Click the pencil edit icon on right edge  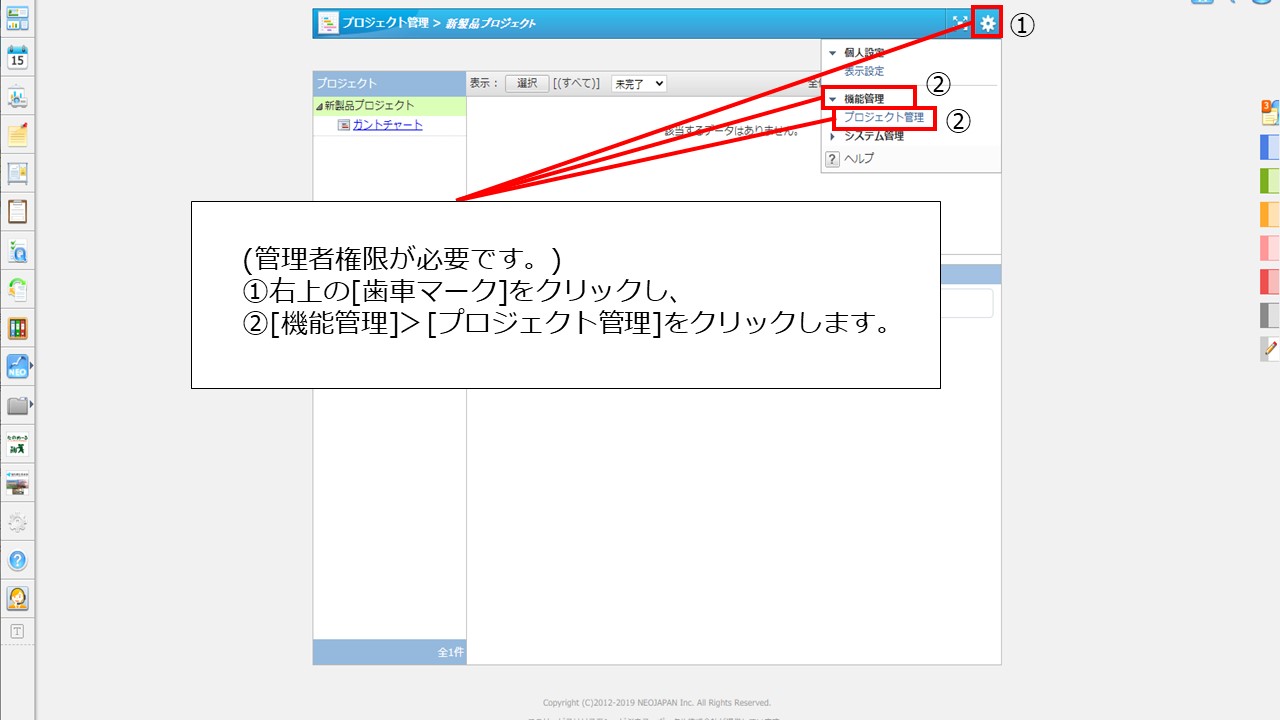click(x=1270, y=349)
